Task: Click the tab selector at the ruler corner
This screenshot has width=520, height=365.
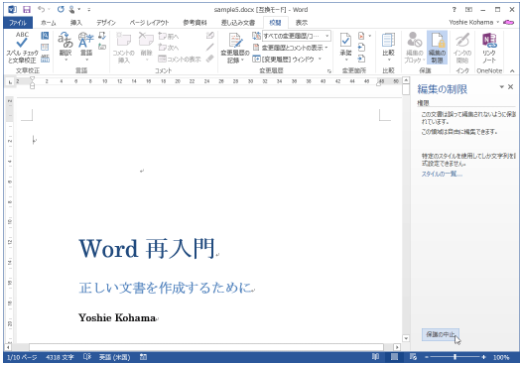Action: click(x=10, y=82)
